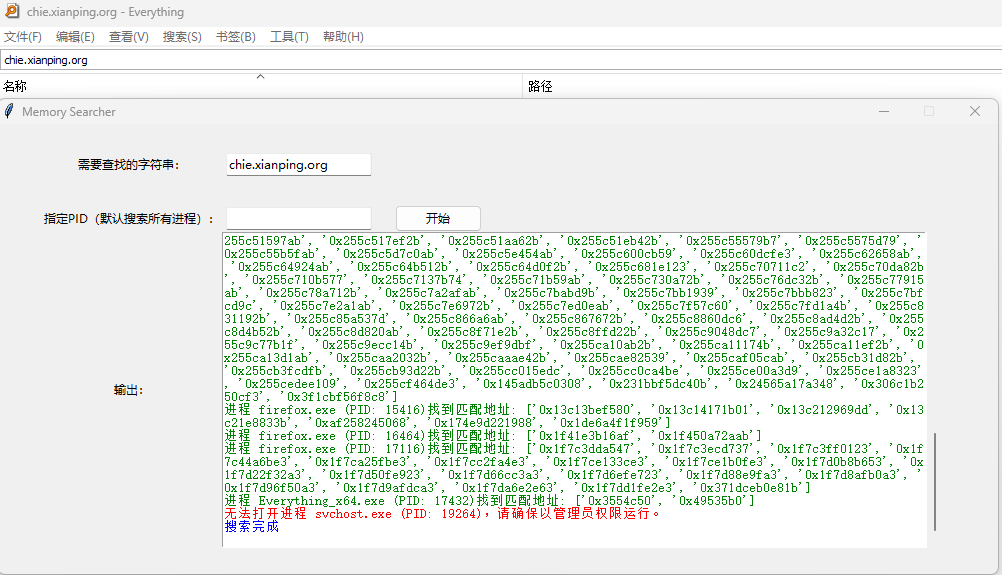Sort results by the 路径 column header

540,87
